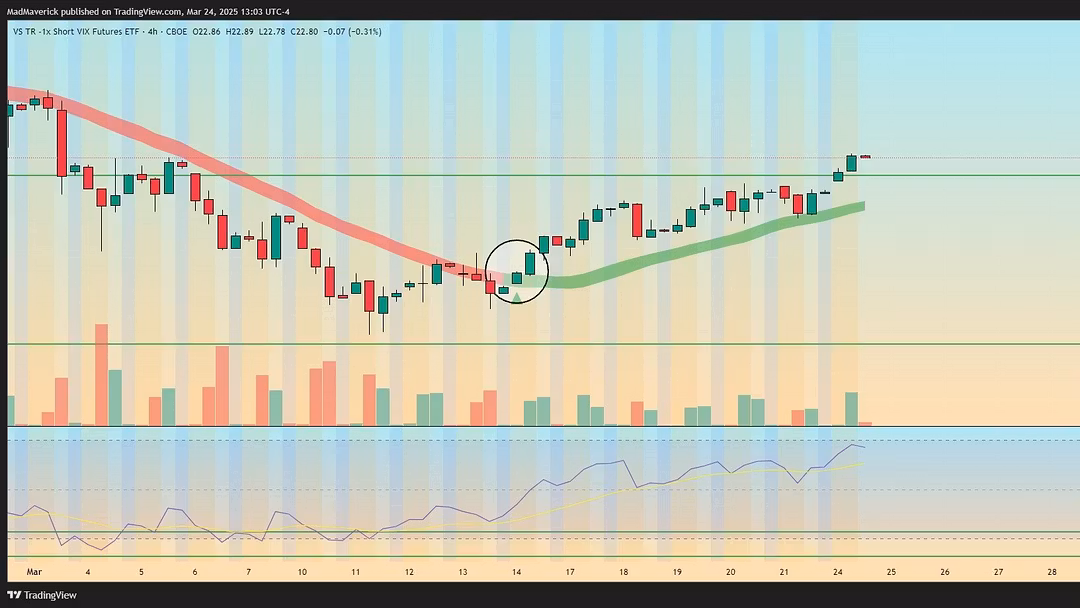Click date '10' on the time axis
1080x608 pixels.
point(302,572)
